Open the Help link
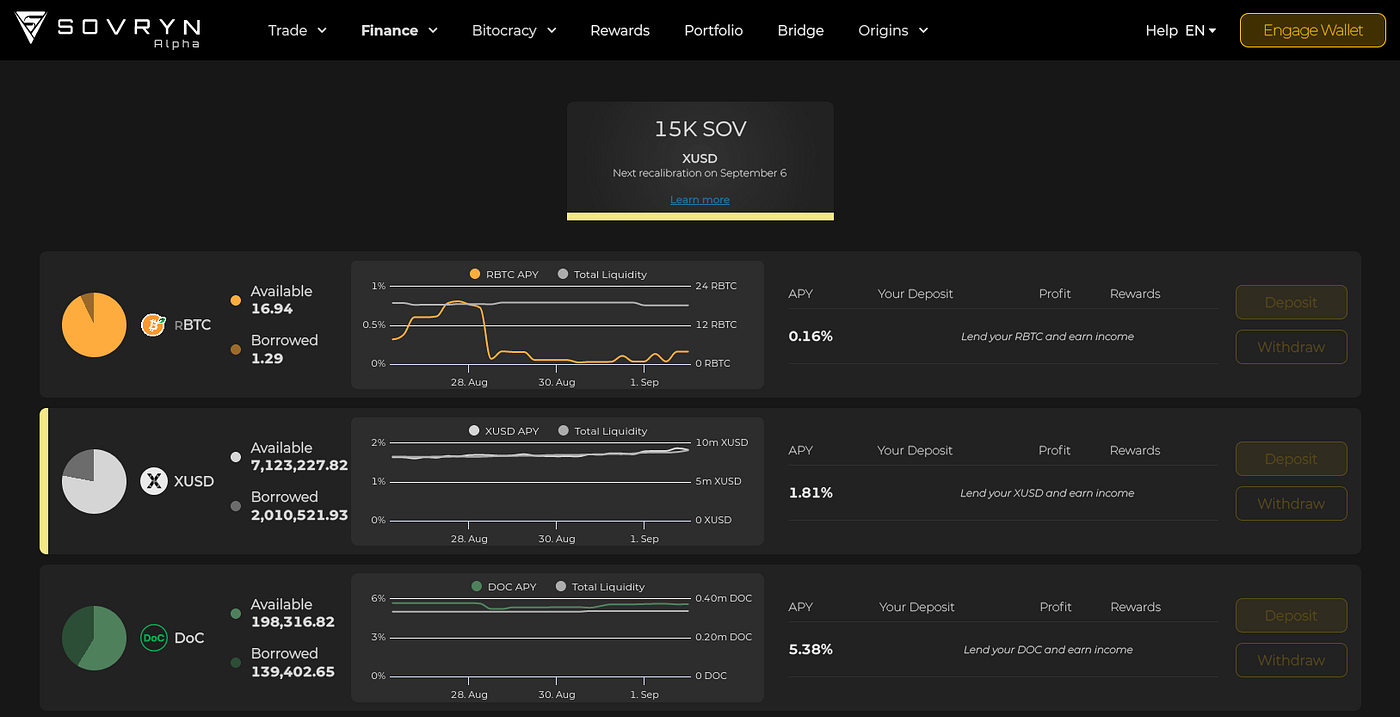 pos(1161,30)
